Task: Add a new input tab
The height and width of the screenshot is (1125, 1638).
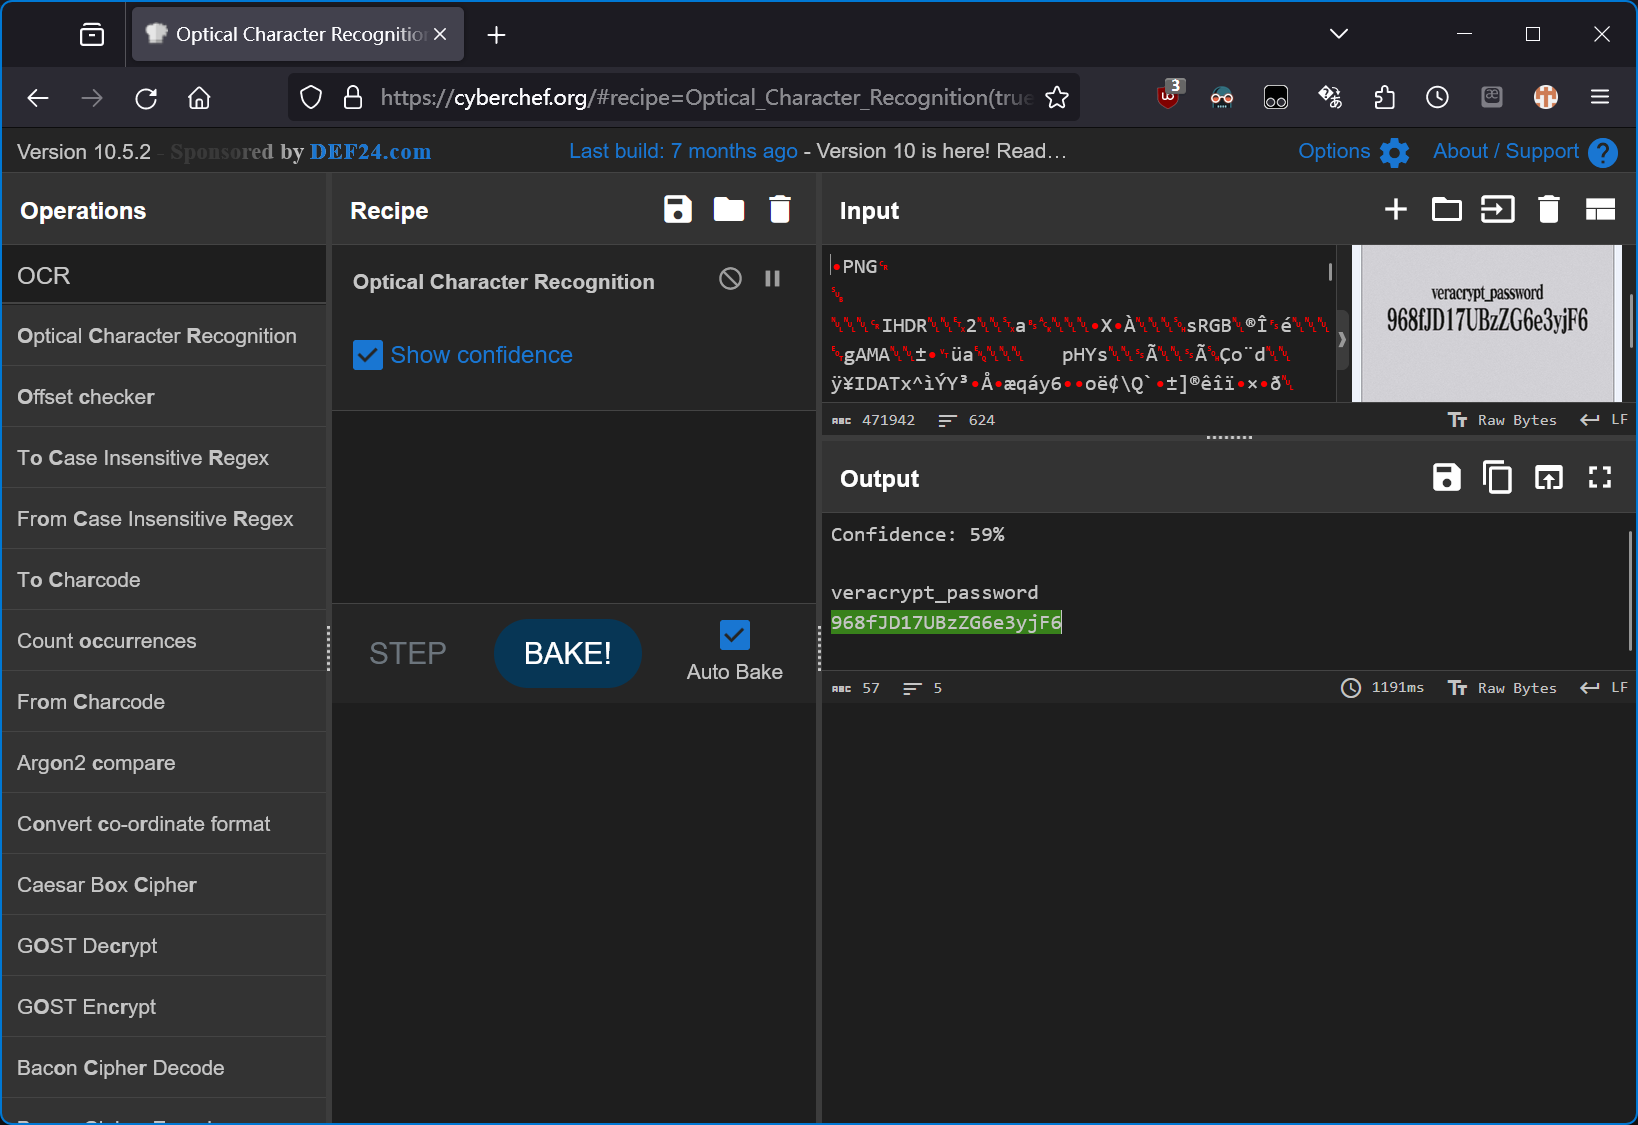Action: click(1395, 210)
